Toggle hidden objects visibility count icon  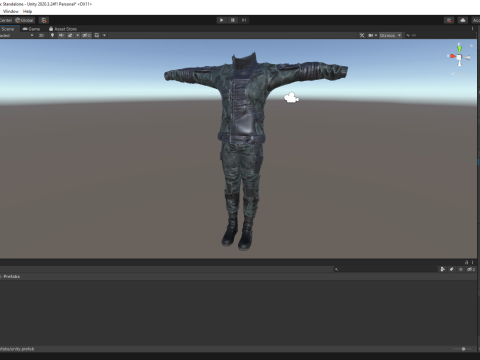(x=86, y=35)
